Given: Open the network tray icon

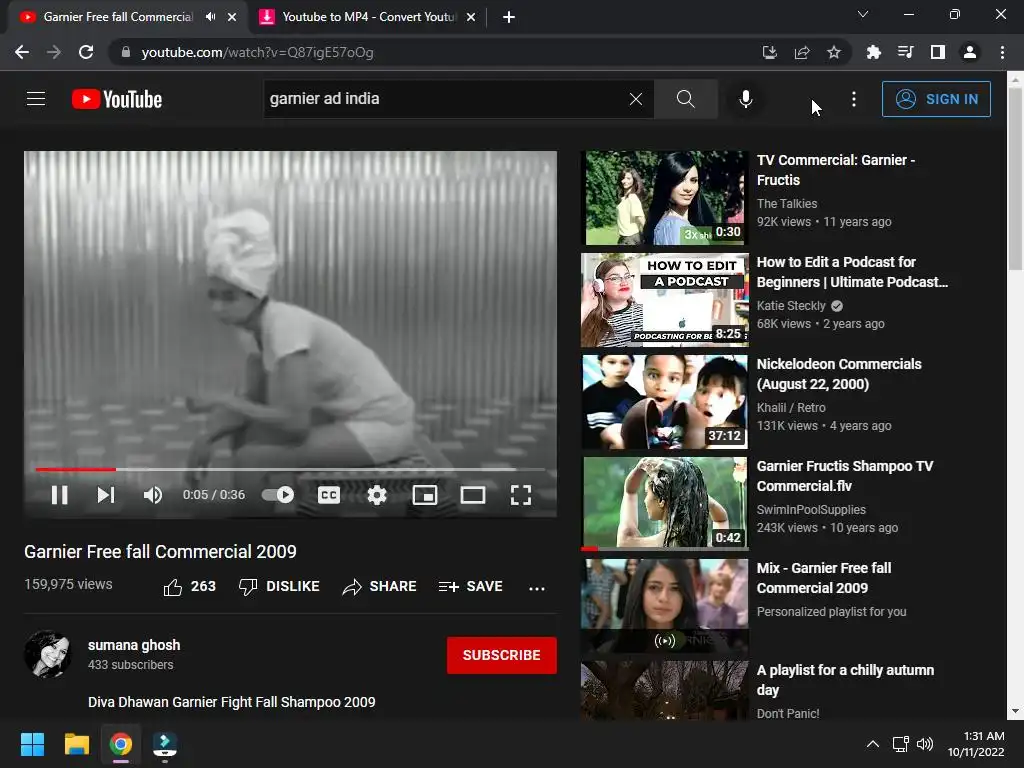Looking at the screenshot, I should 901,744.
